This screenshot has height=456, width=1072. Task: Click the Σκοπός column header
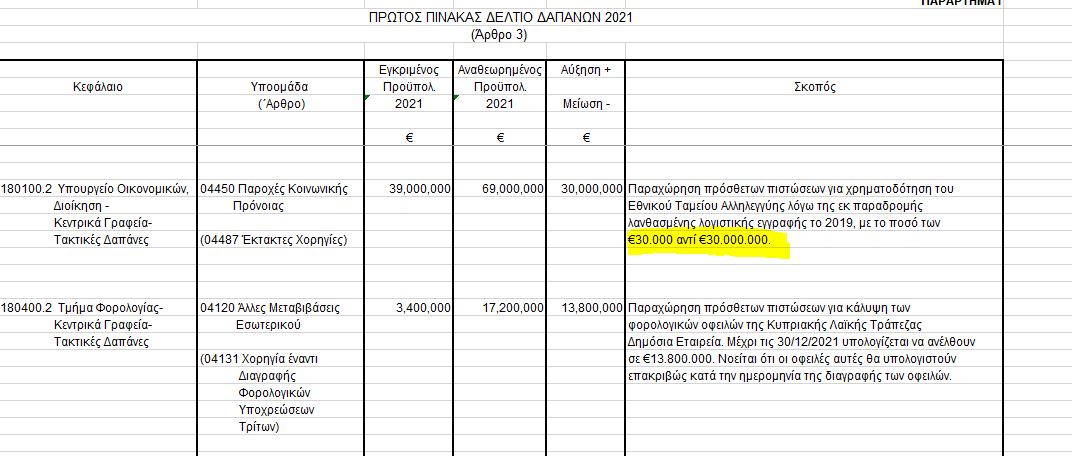click(813, 87)
